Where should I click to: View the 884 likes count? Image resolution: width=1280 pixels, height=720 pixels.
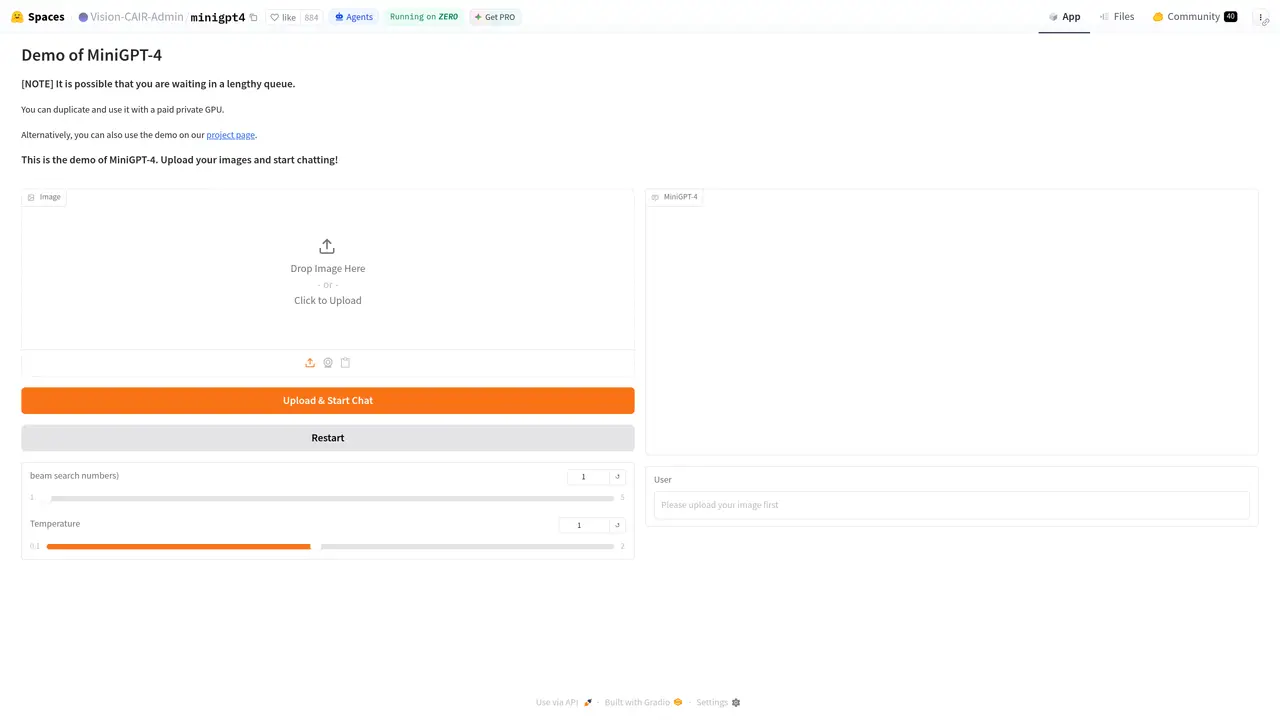click(x=311, y=17)
